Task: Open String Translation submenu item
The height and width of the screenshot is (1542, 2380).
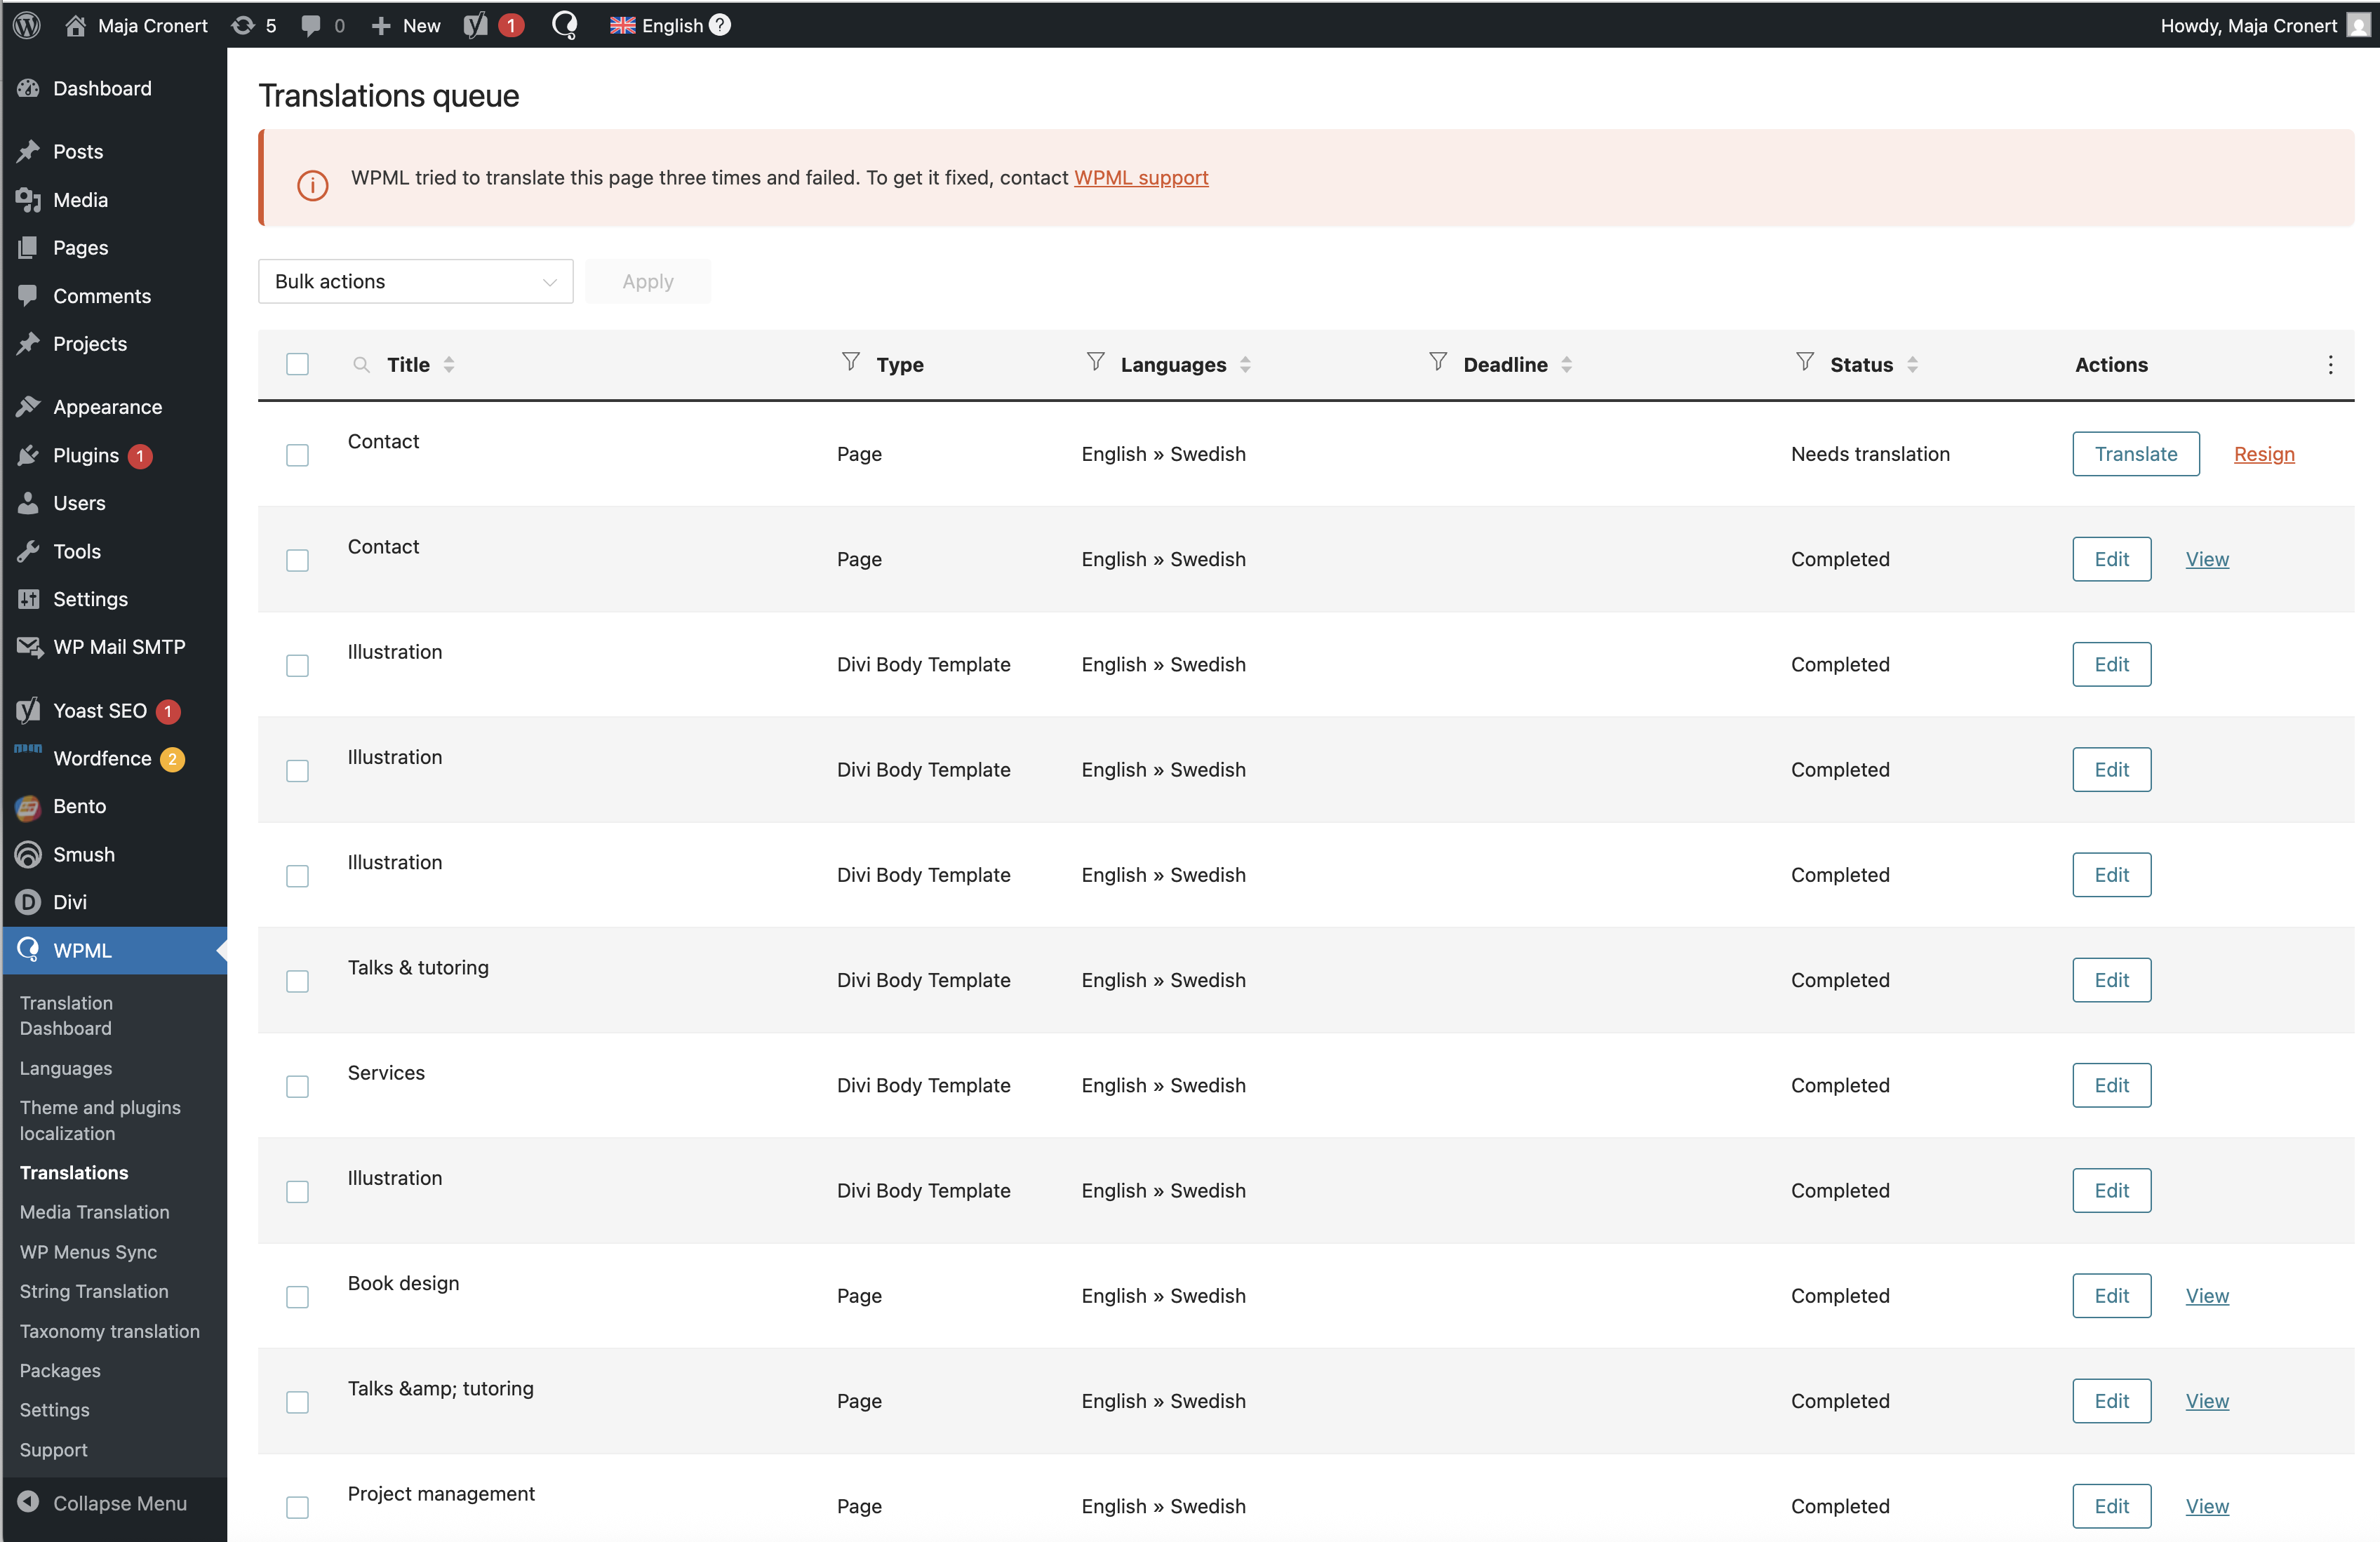Action: click(x=94, y=1291)
